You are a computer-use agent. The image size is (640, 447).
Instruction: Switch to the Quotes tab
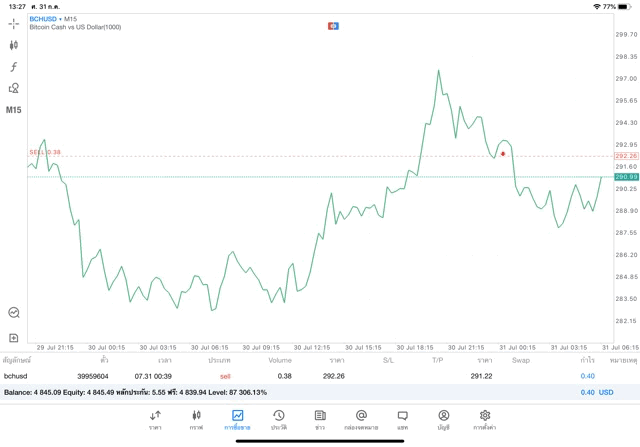coord(155,419)
